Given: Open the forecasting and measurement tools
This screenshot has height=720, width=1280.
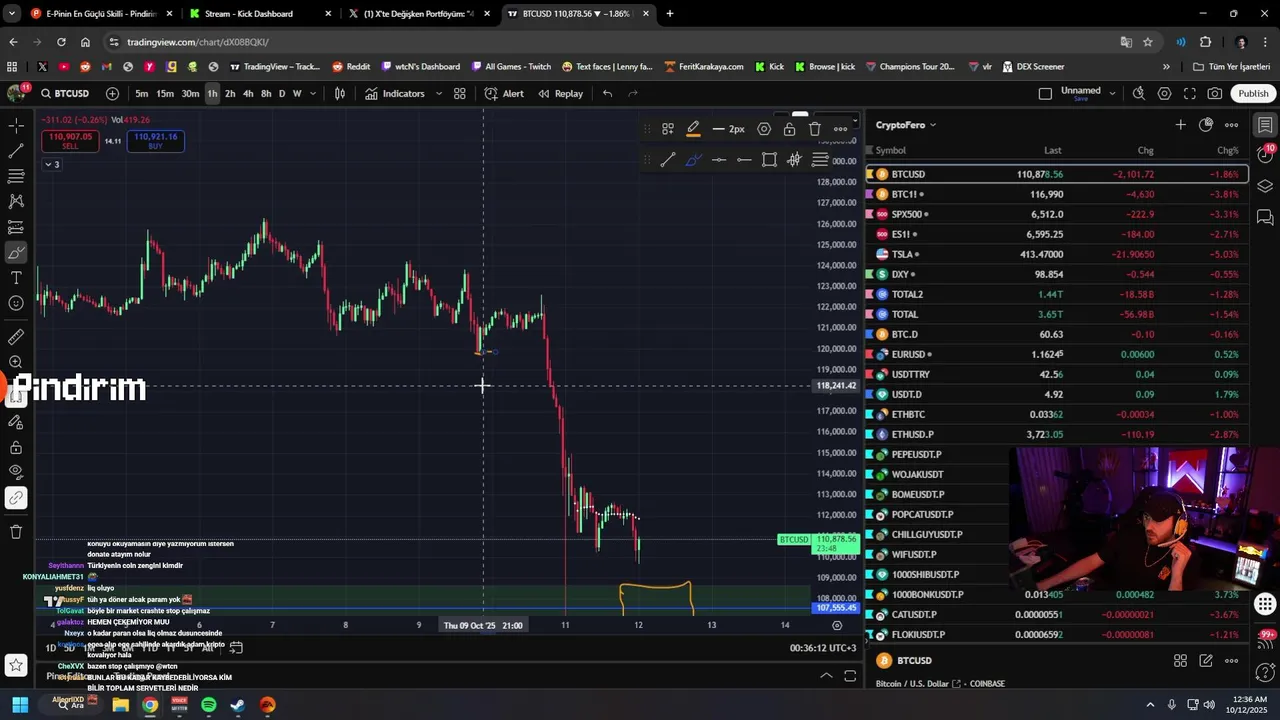Looking at the screenshot, I should click(16, 227).
